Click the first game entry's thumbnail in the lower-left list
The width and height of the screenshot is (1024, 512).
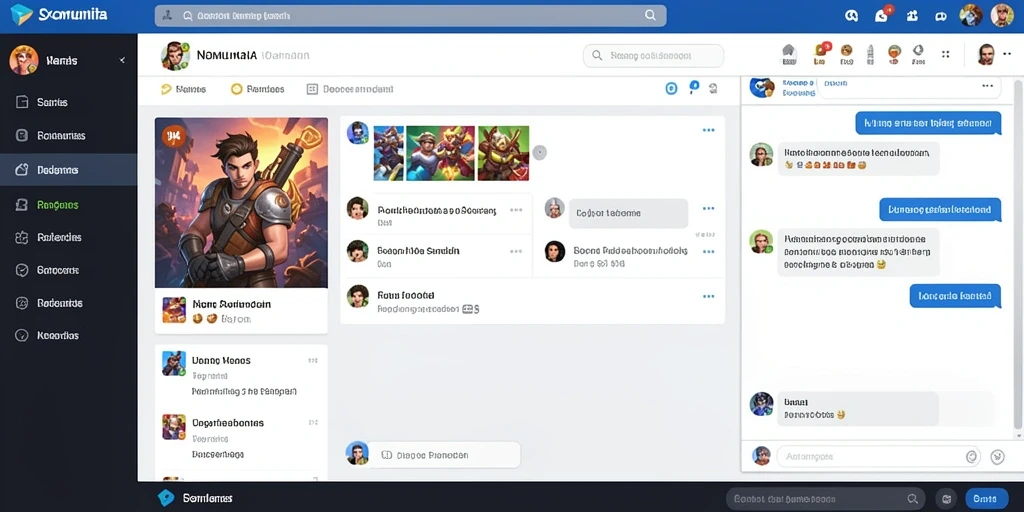tap(174, 363)
